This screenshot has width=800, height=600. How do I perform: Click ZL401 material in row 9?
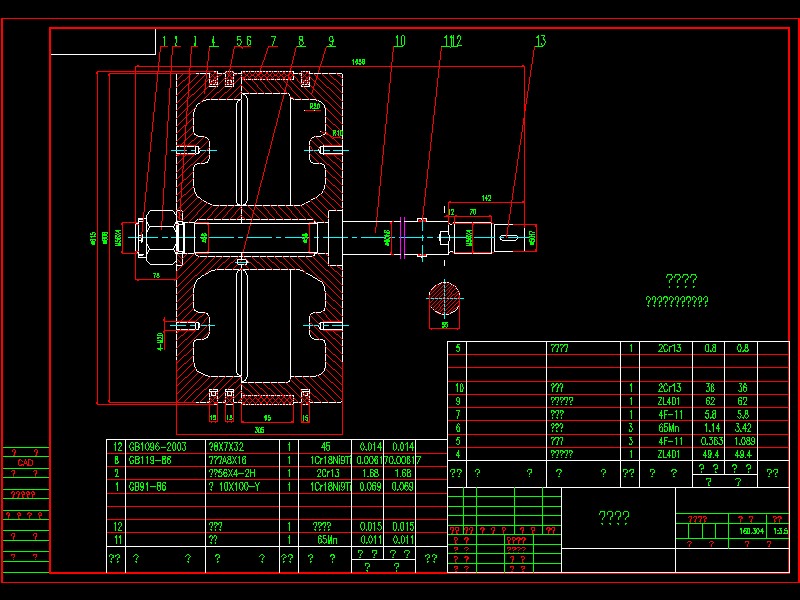(669, 402)
